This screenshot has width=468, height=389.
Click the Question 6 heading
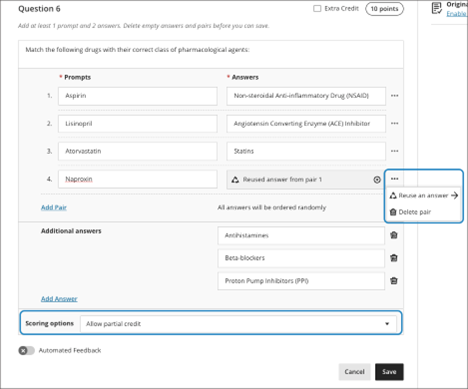point(39,9)
